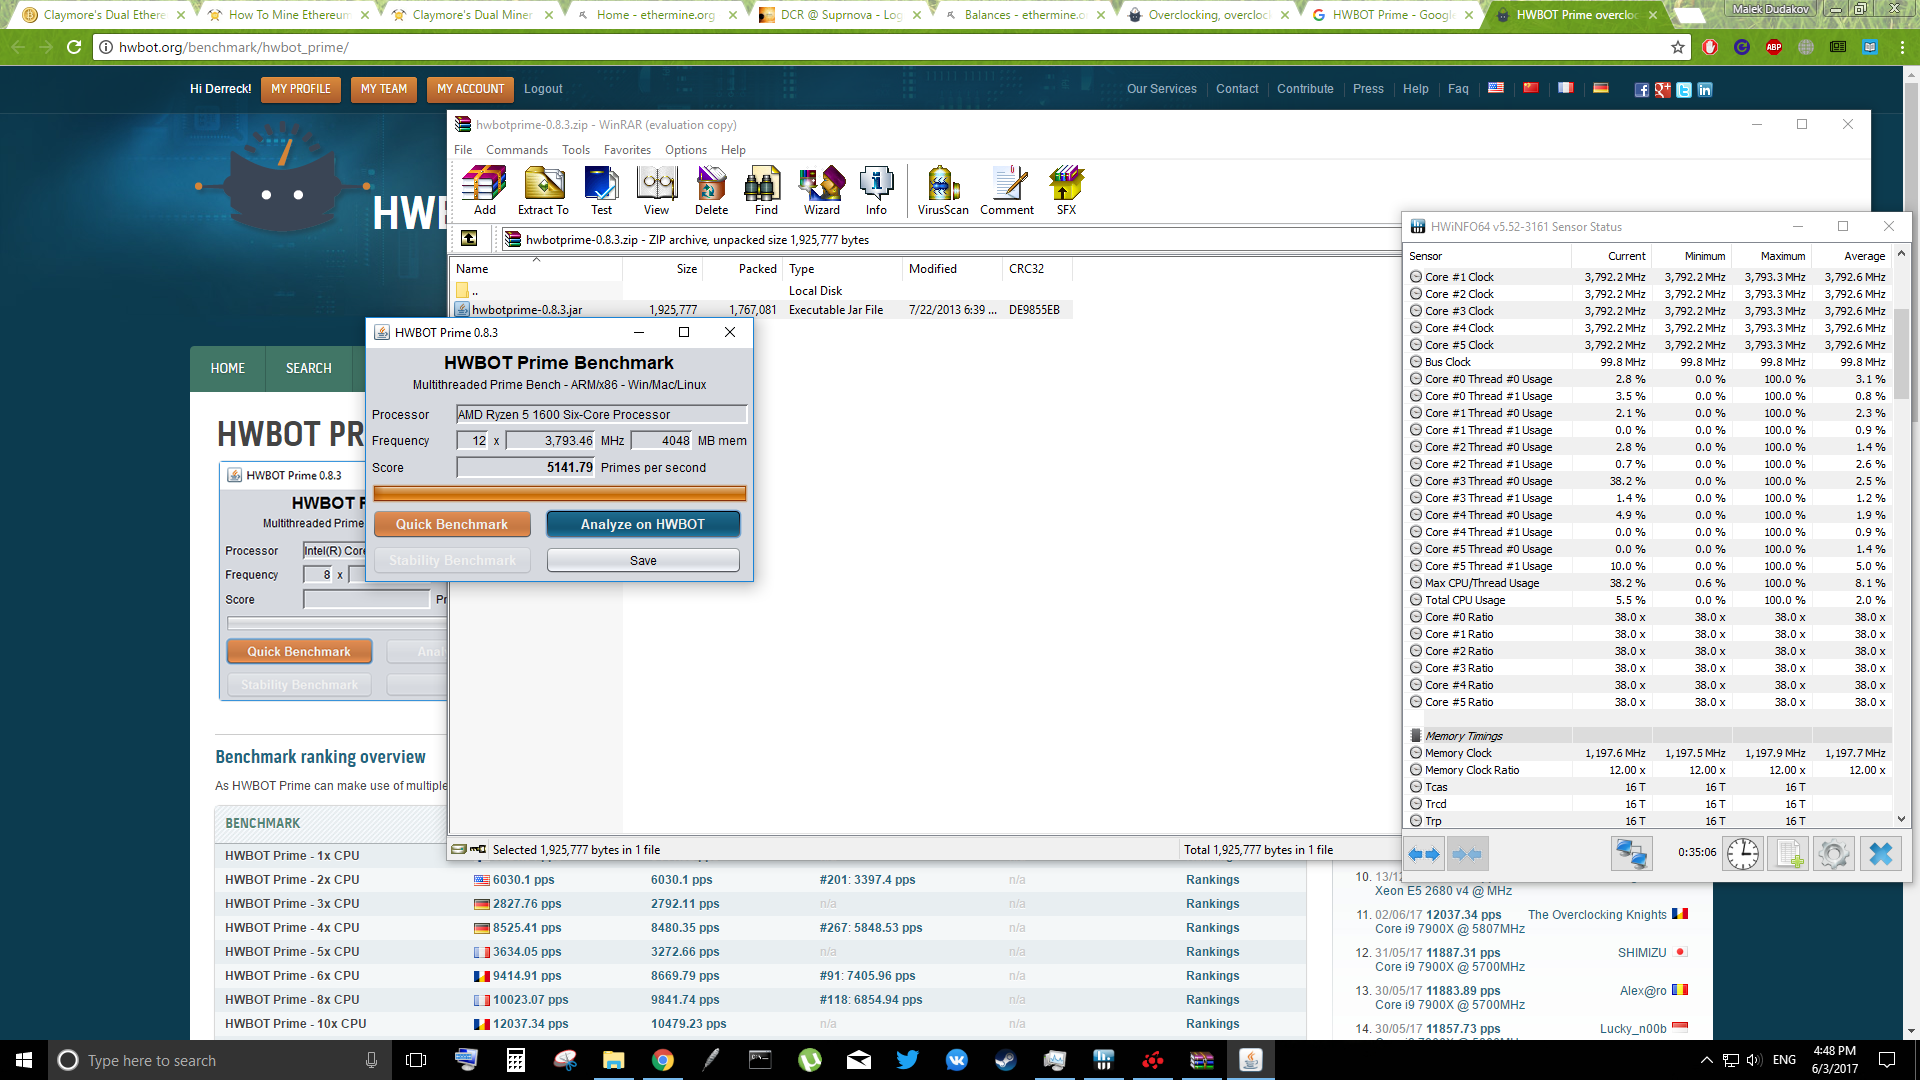
Task: Open WinRAR Favorites menu
Action: 627,150
